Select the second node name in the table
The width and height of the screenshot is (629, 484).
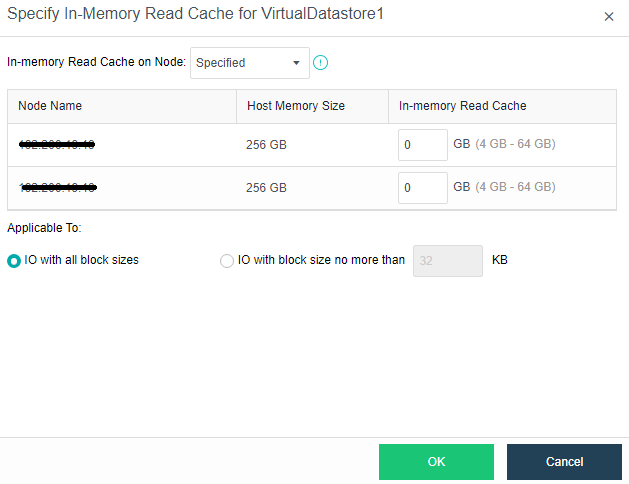(57, 187)
